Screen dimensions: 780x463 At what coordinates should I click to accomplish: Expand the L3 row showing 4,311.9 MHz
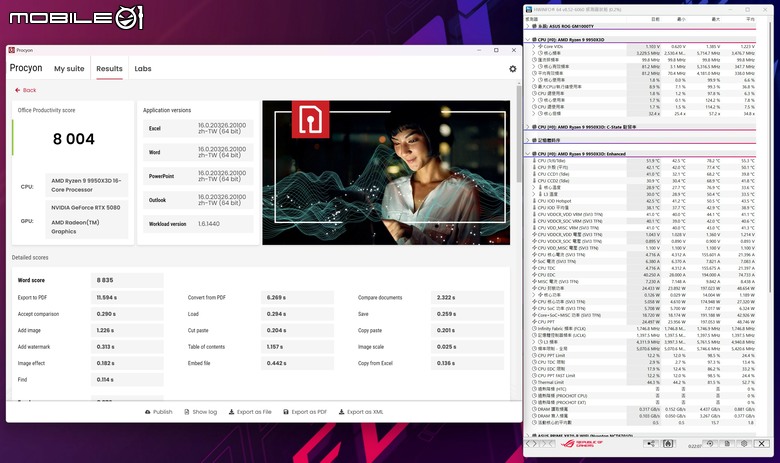[x=534, y=342]
